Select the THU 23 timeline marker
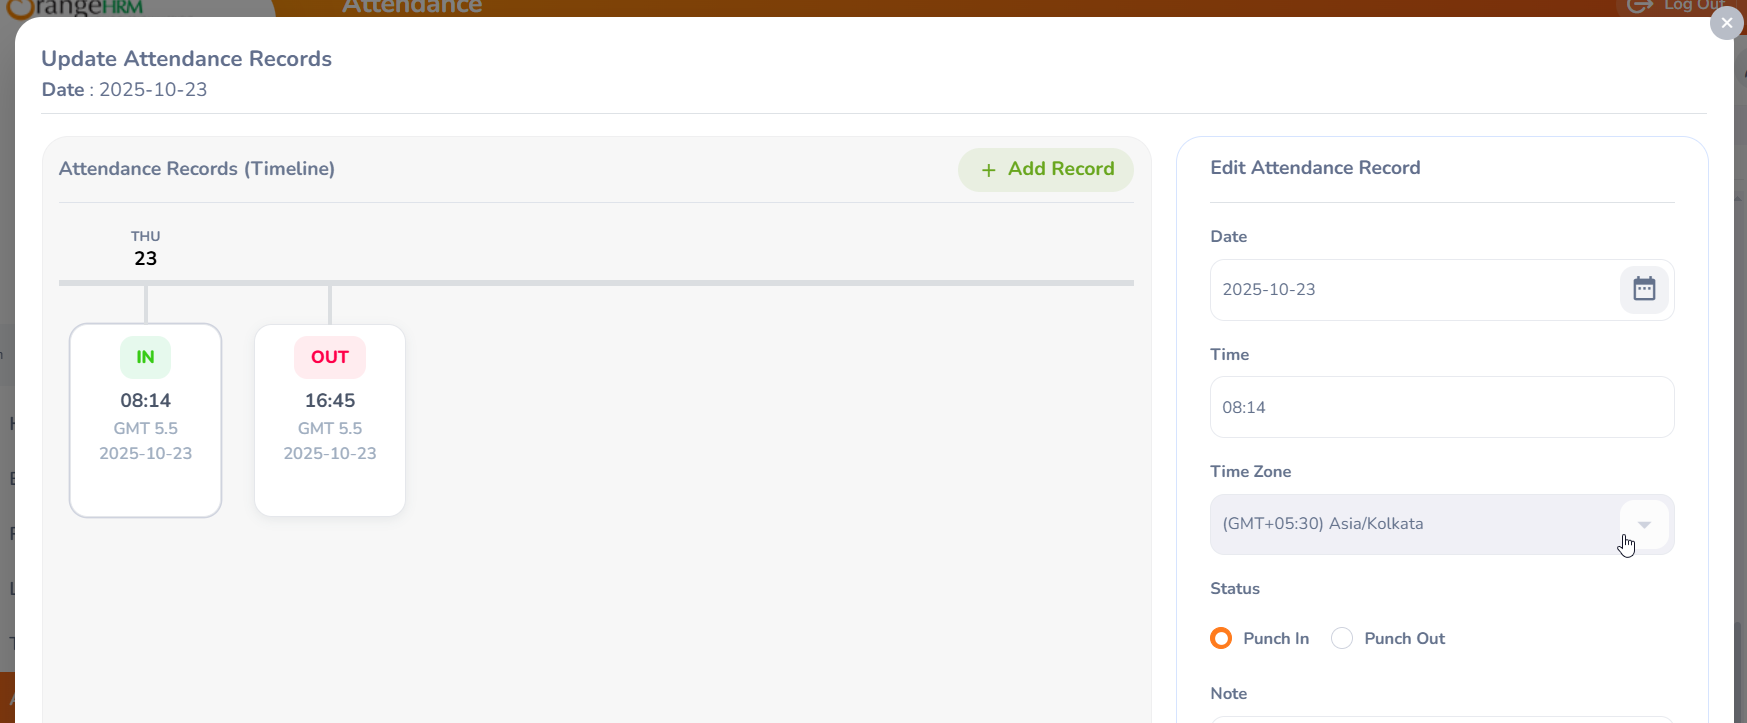The height and width of the screenshot is (723, 1747). click(x=145, y=249)
